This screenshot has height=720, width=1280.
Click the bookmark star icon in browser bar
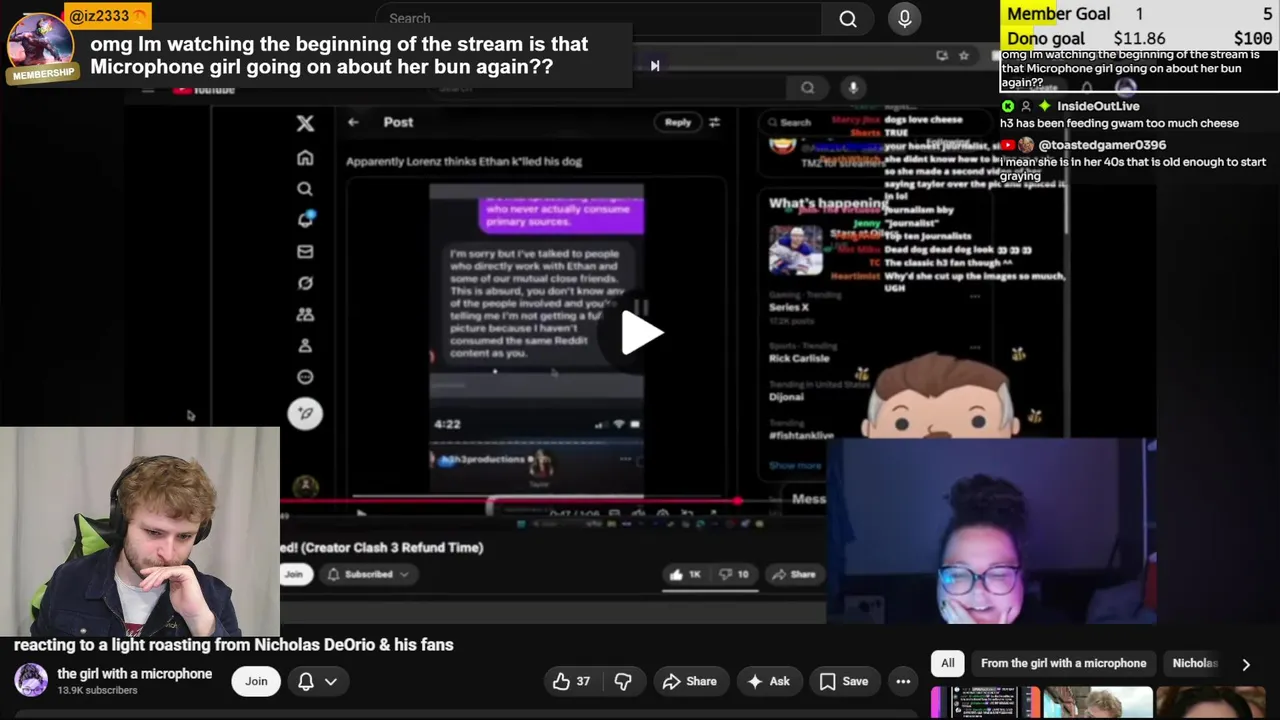964,56
